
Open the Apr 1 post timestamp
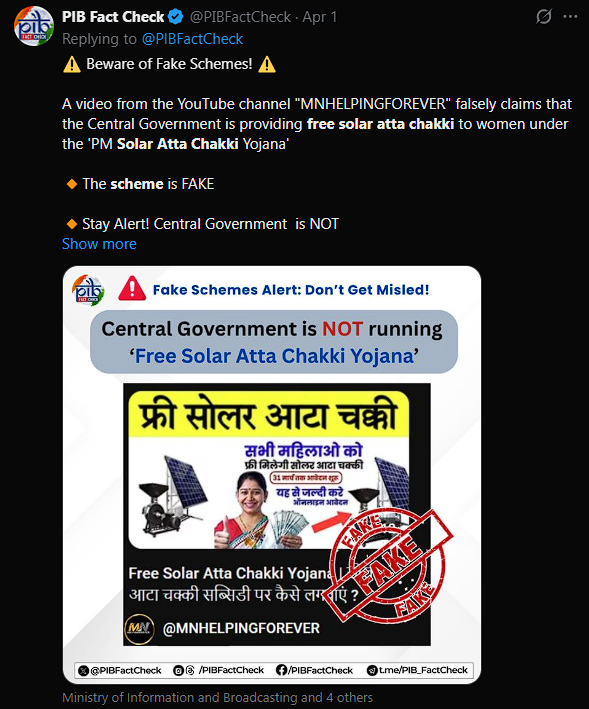click(320, 17)
